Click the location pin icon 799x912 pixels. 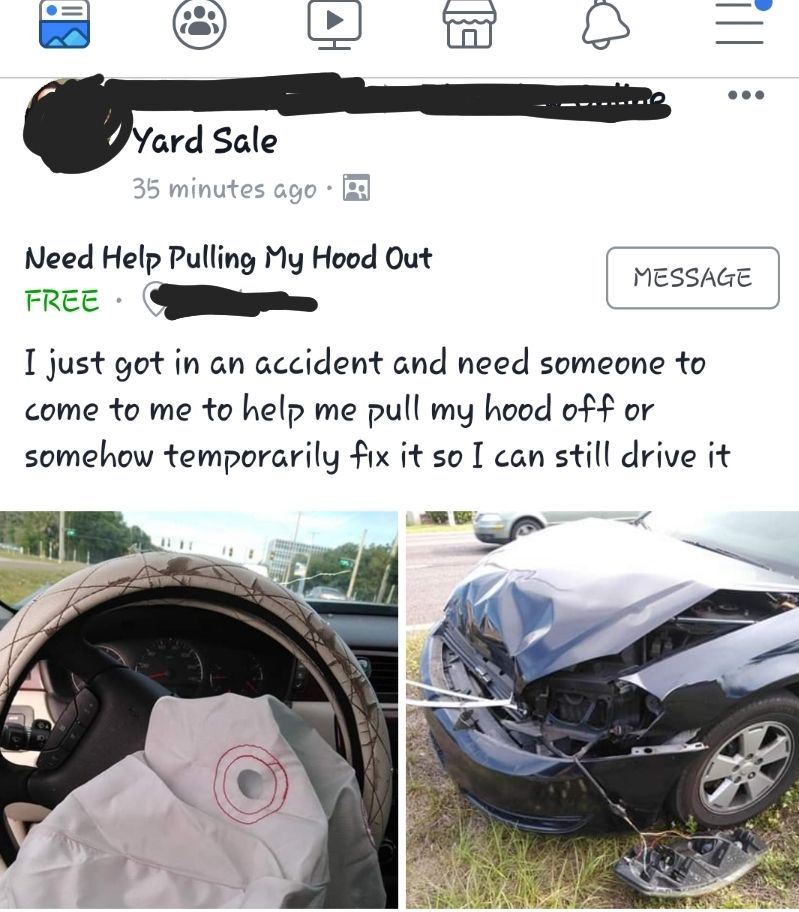click(x=154, y=299)
